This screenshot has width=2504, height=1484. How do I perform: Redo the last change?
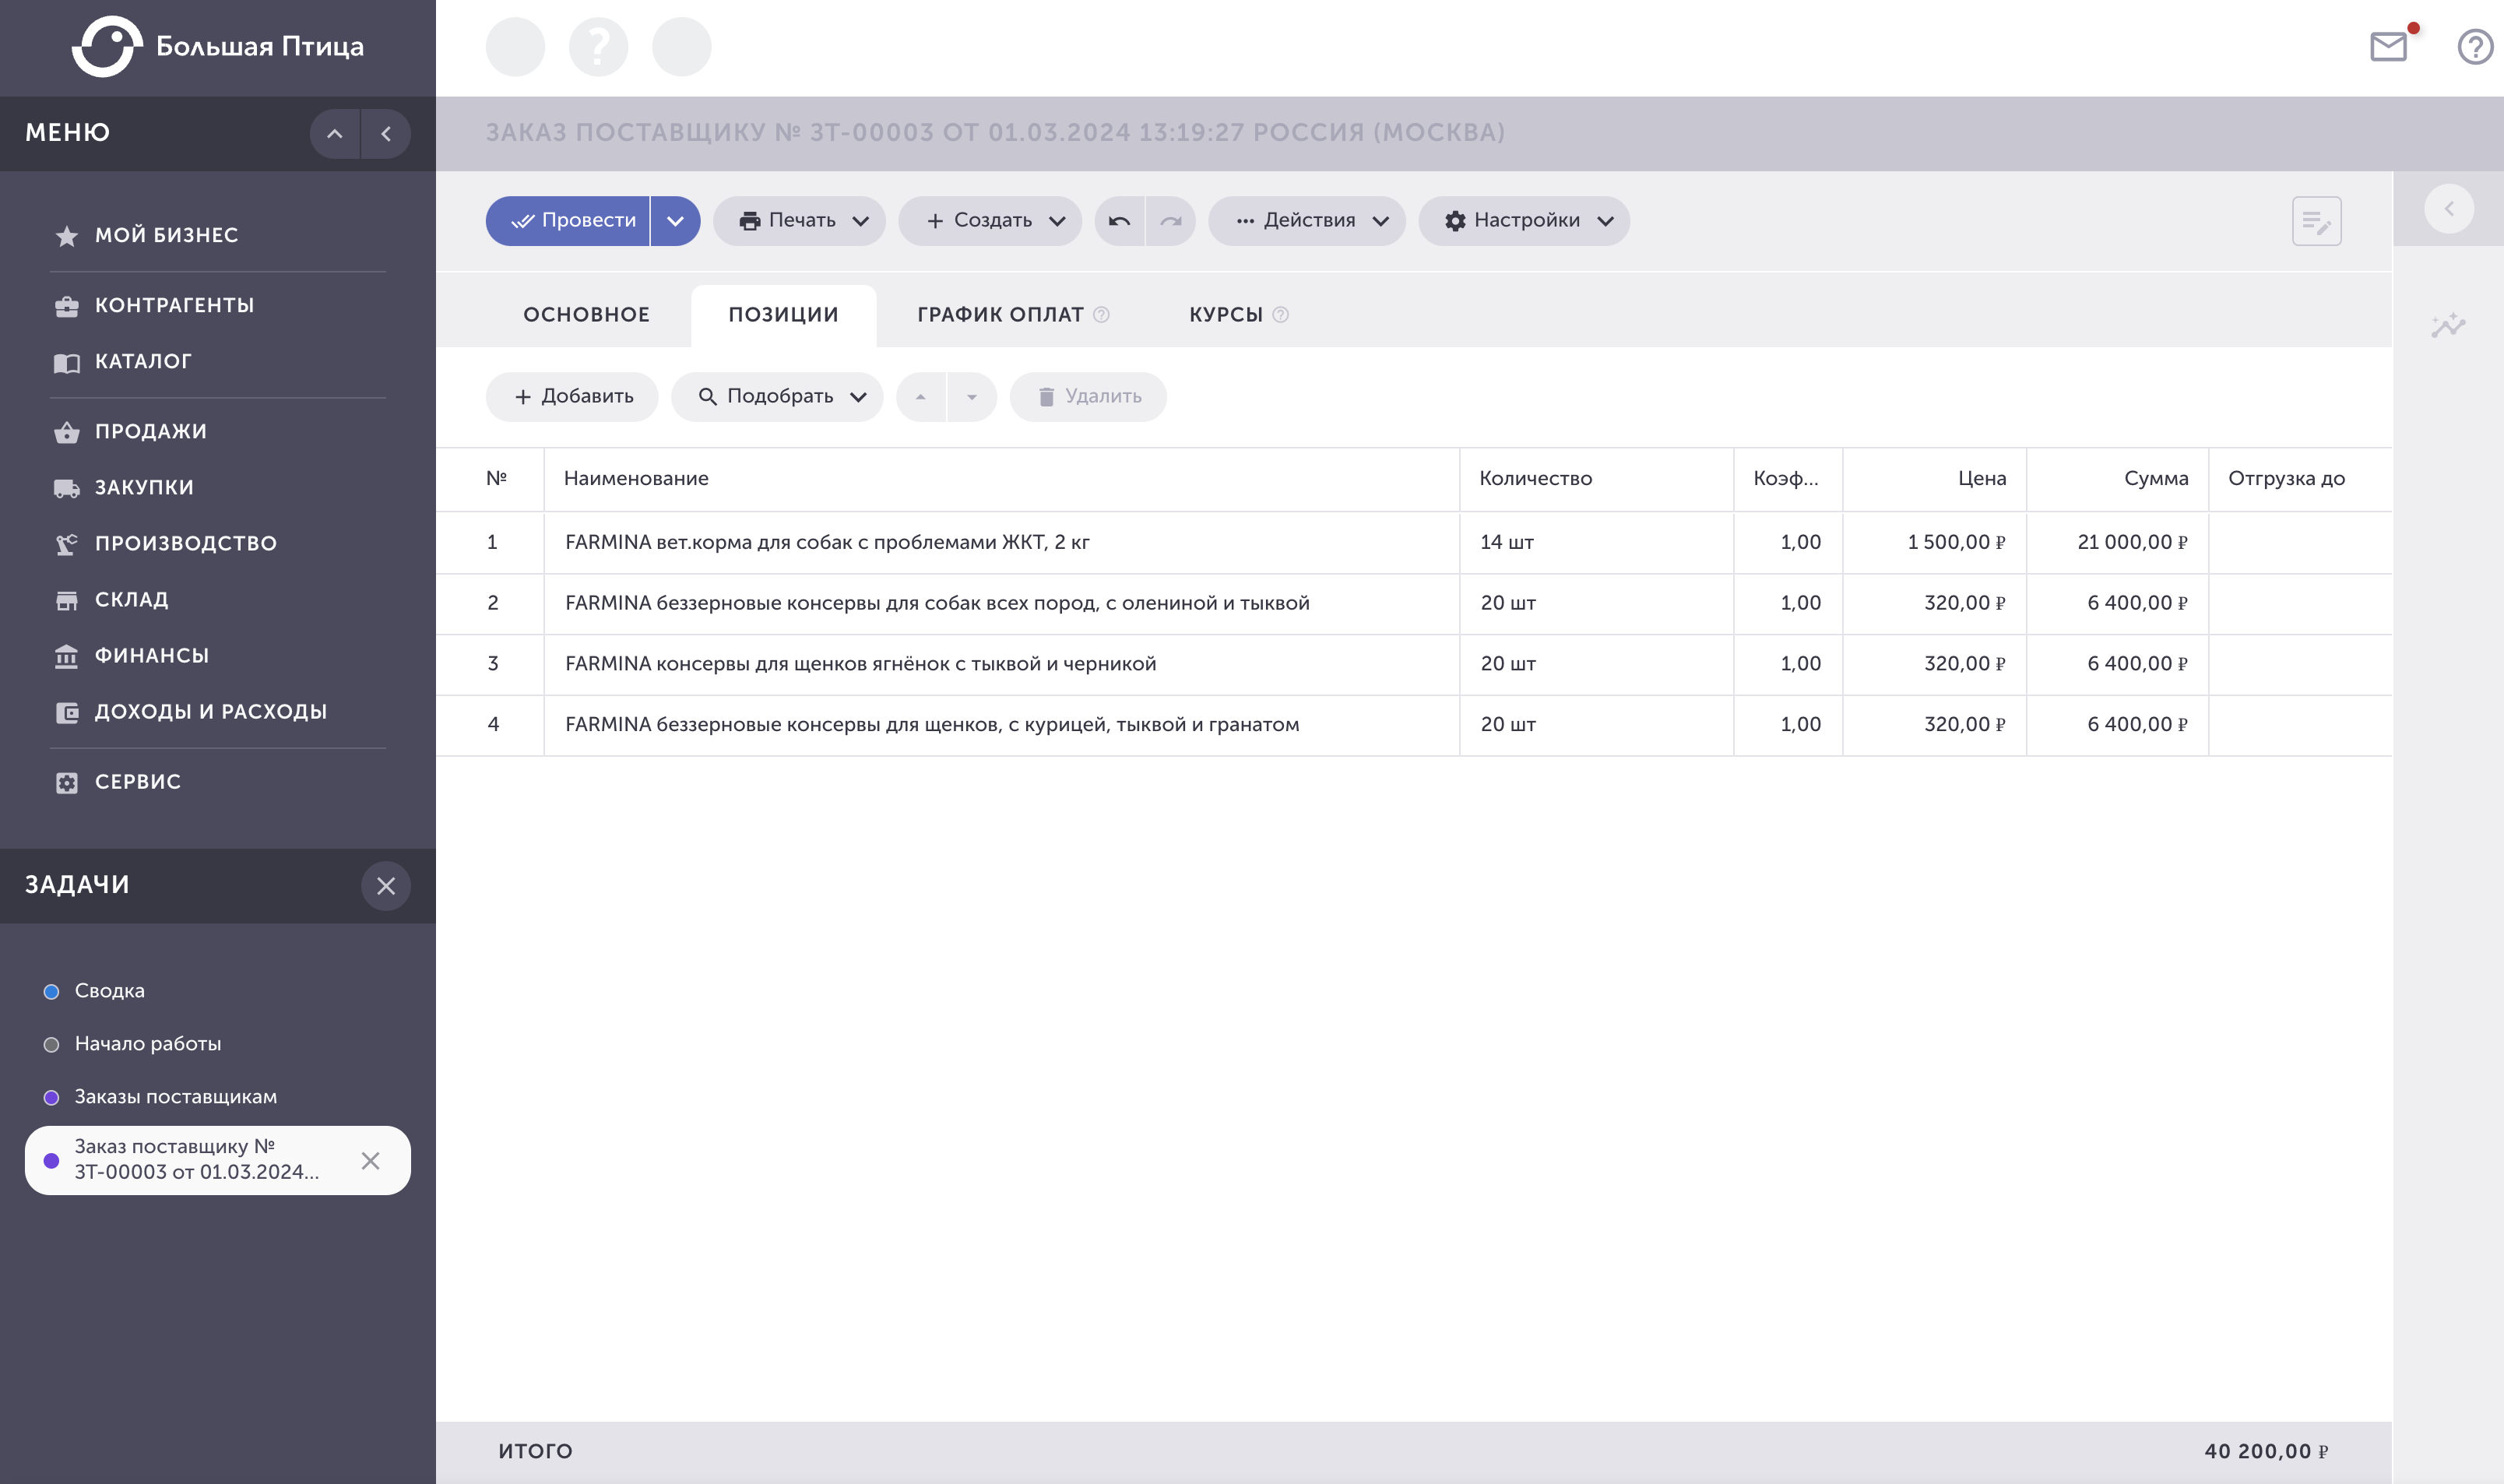[1171, 221]
